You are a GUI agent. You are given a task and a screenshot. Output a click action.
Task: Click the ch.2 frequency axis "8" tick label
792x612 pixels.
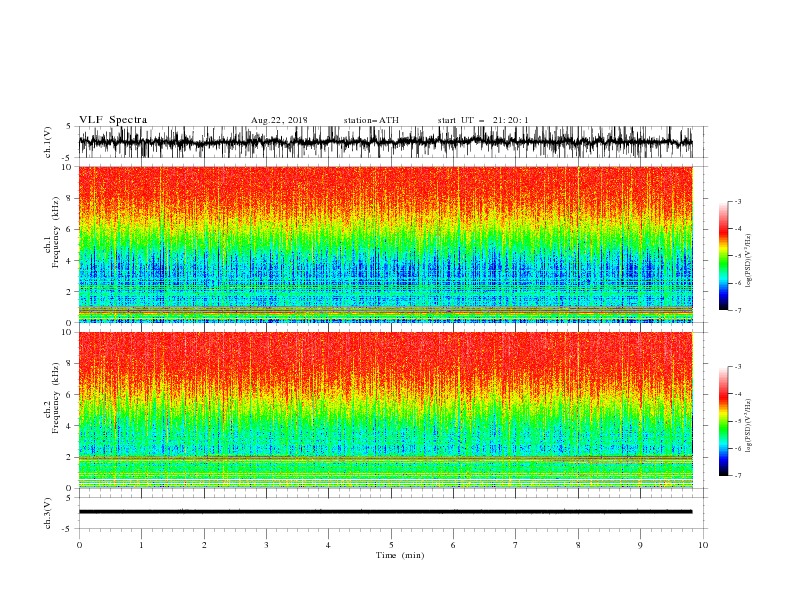70,364
